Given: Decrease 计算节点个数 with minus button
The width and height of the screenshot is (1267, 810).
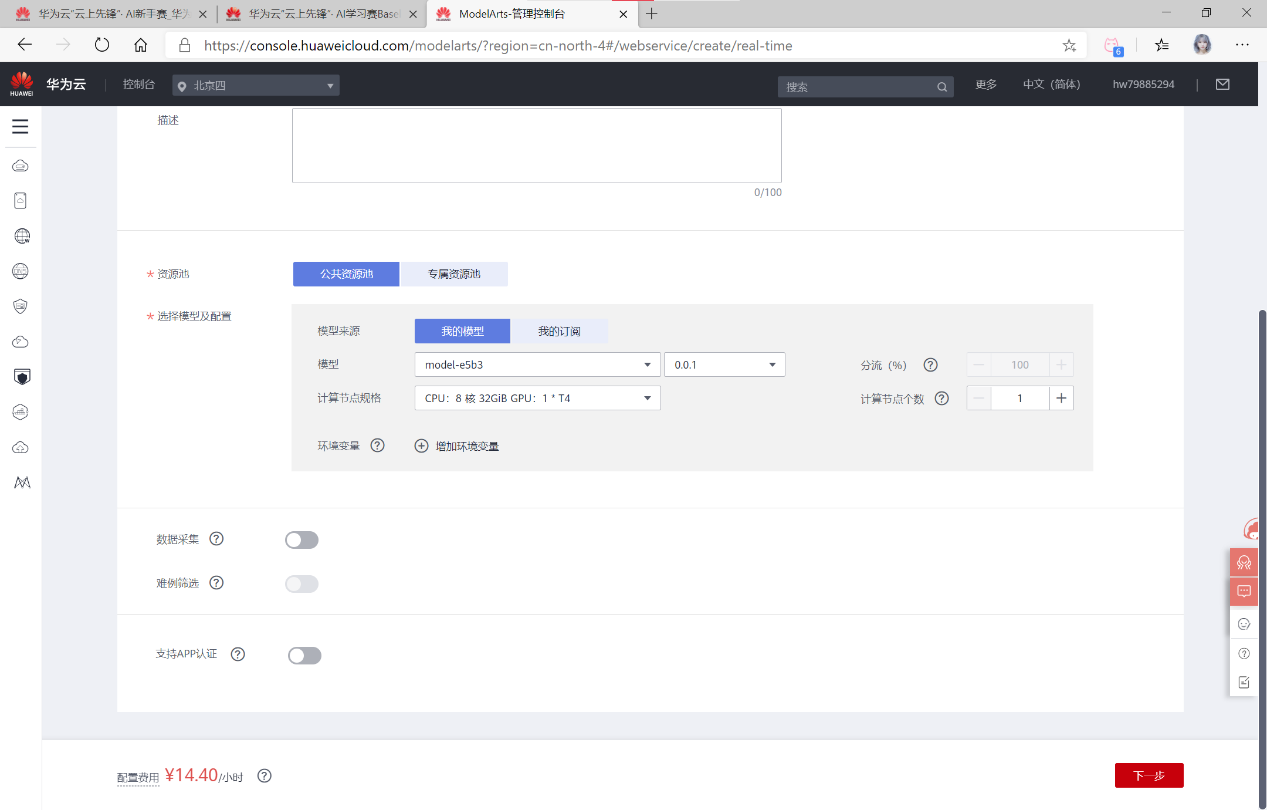Looking at the screenshot, I should 979,398.
